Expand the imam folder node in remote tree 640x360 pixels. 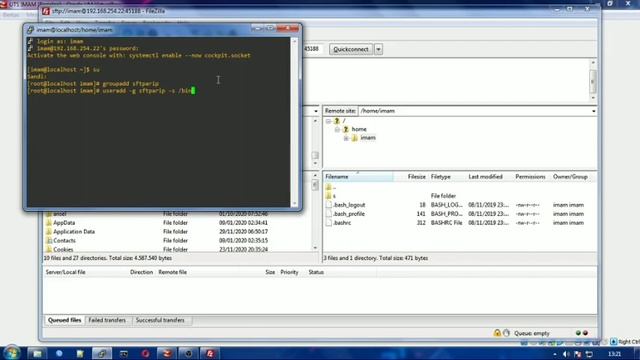(x=346, y=138)
